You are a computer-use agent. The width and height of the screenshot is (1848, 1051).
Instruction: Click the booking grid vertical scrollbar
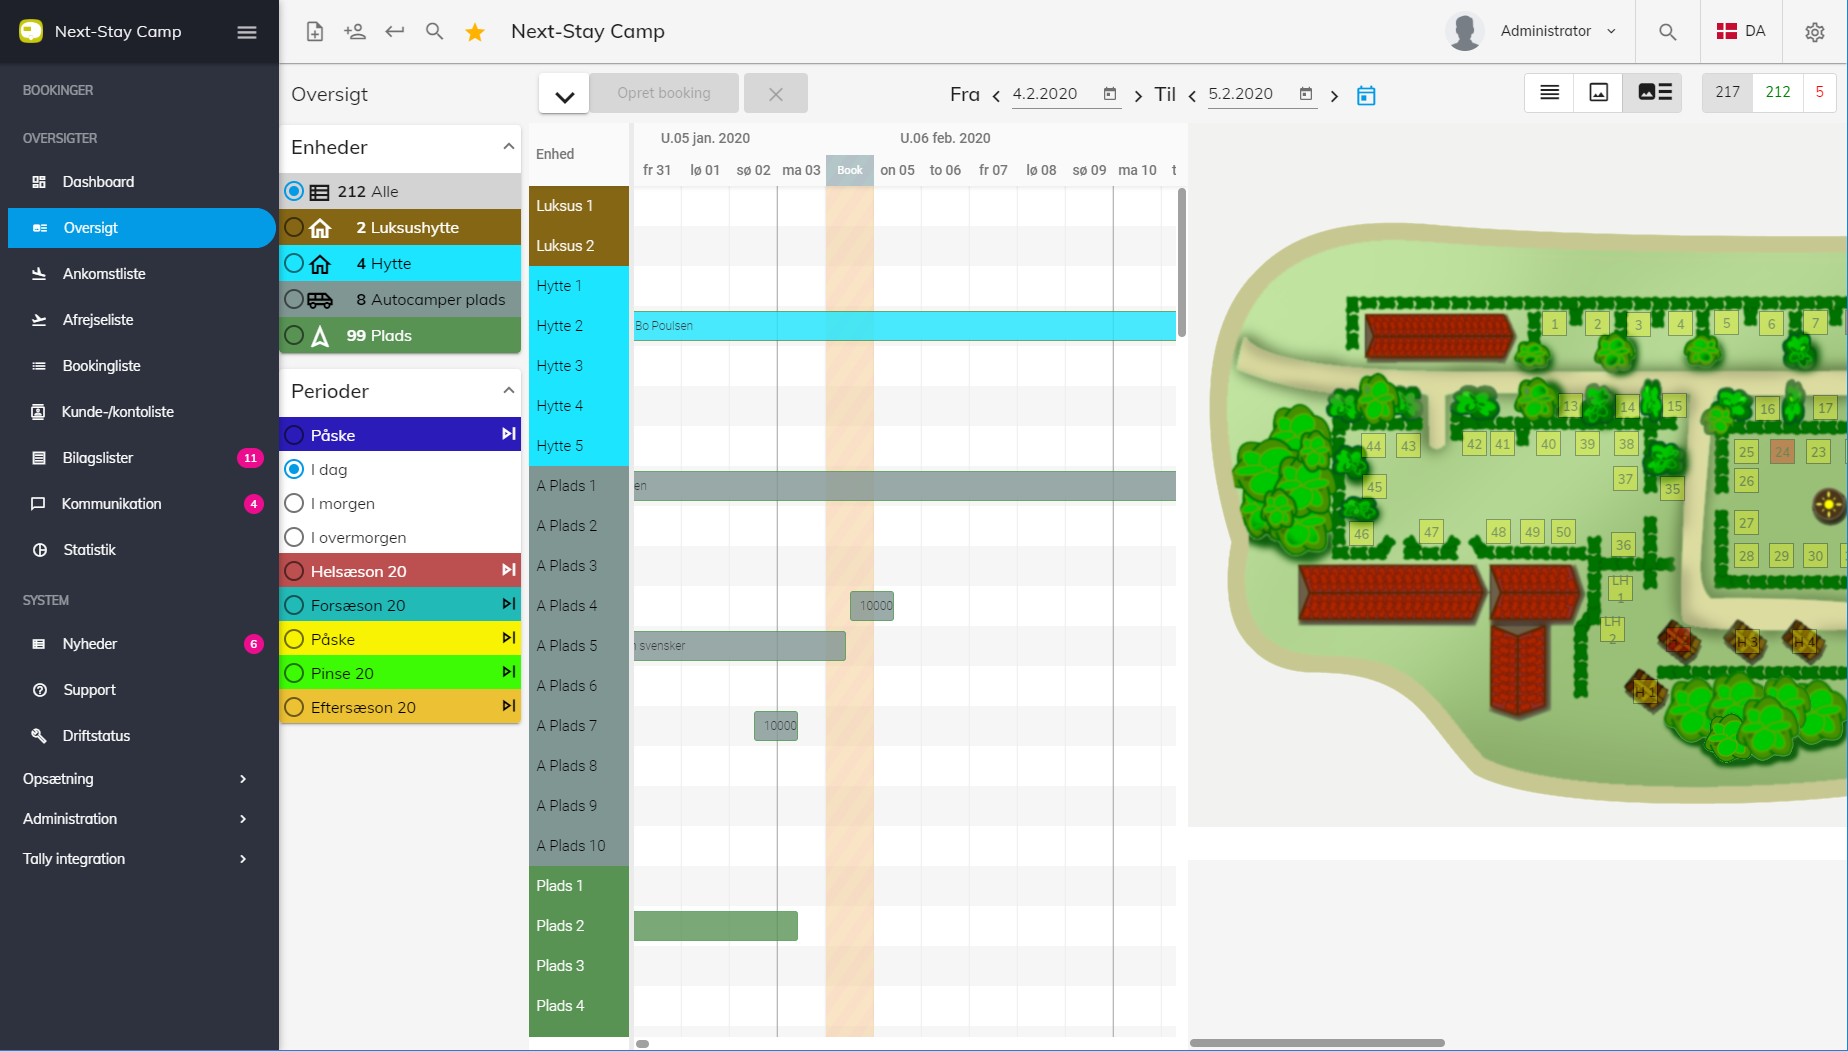click(1181, 262)
